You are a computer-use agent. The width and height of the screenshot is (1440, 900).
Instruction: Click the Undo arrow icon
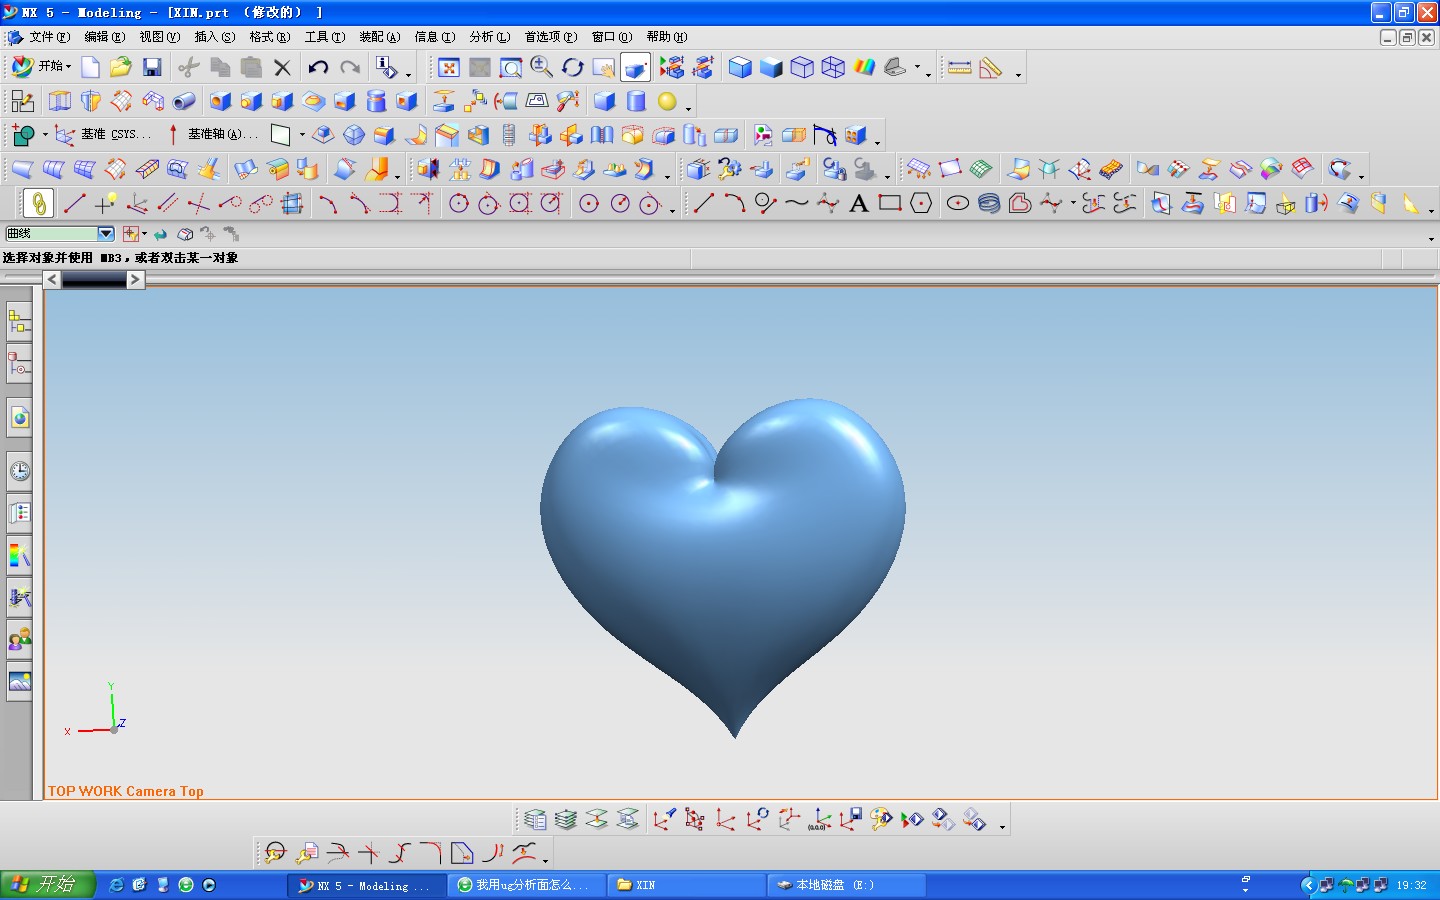318,67
